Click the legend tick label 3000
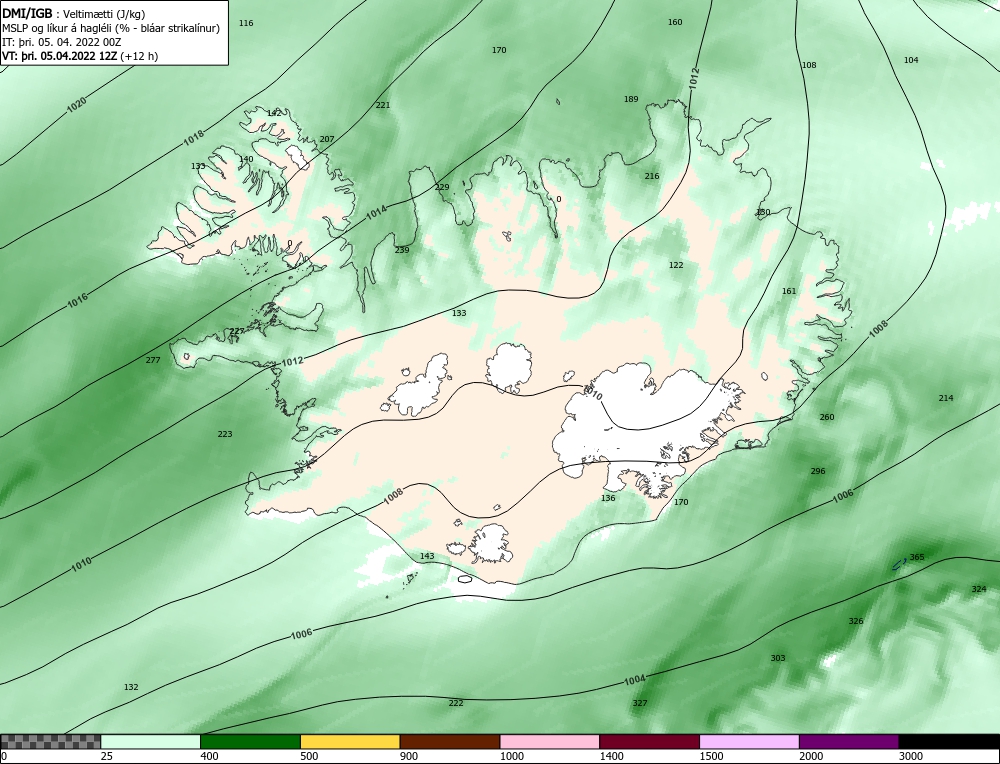 point(911,756)
